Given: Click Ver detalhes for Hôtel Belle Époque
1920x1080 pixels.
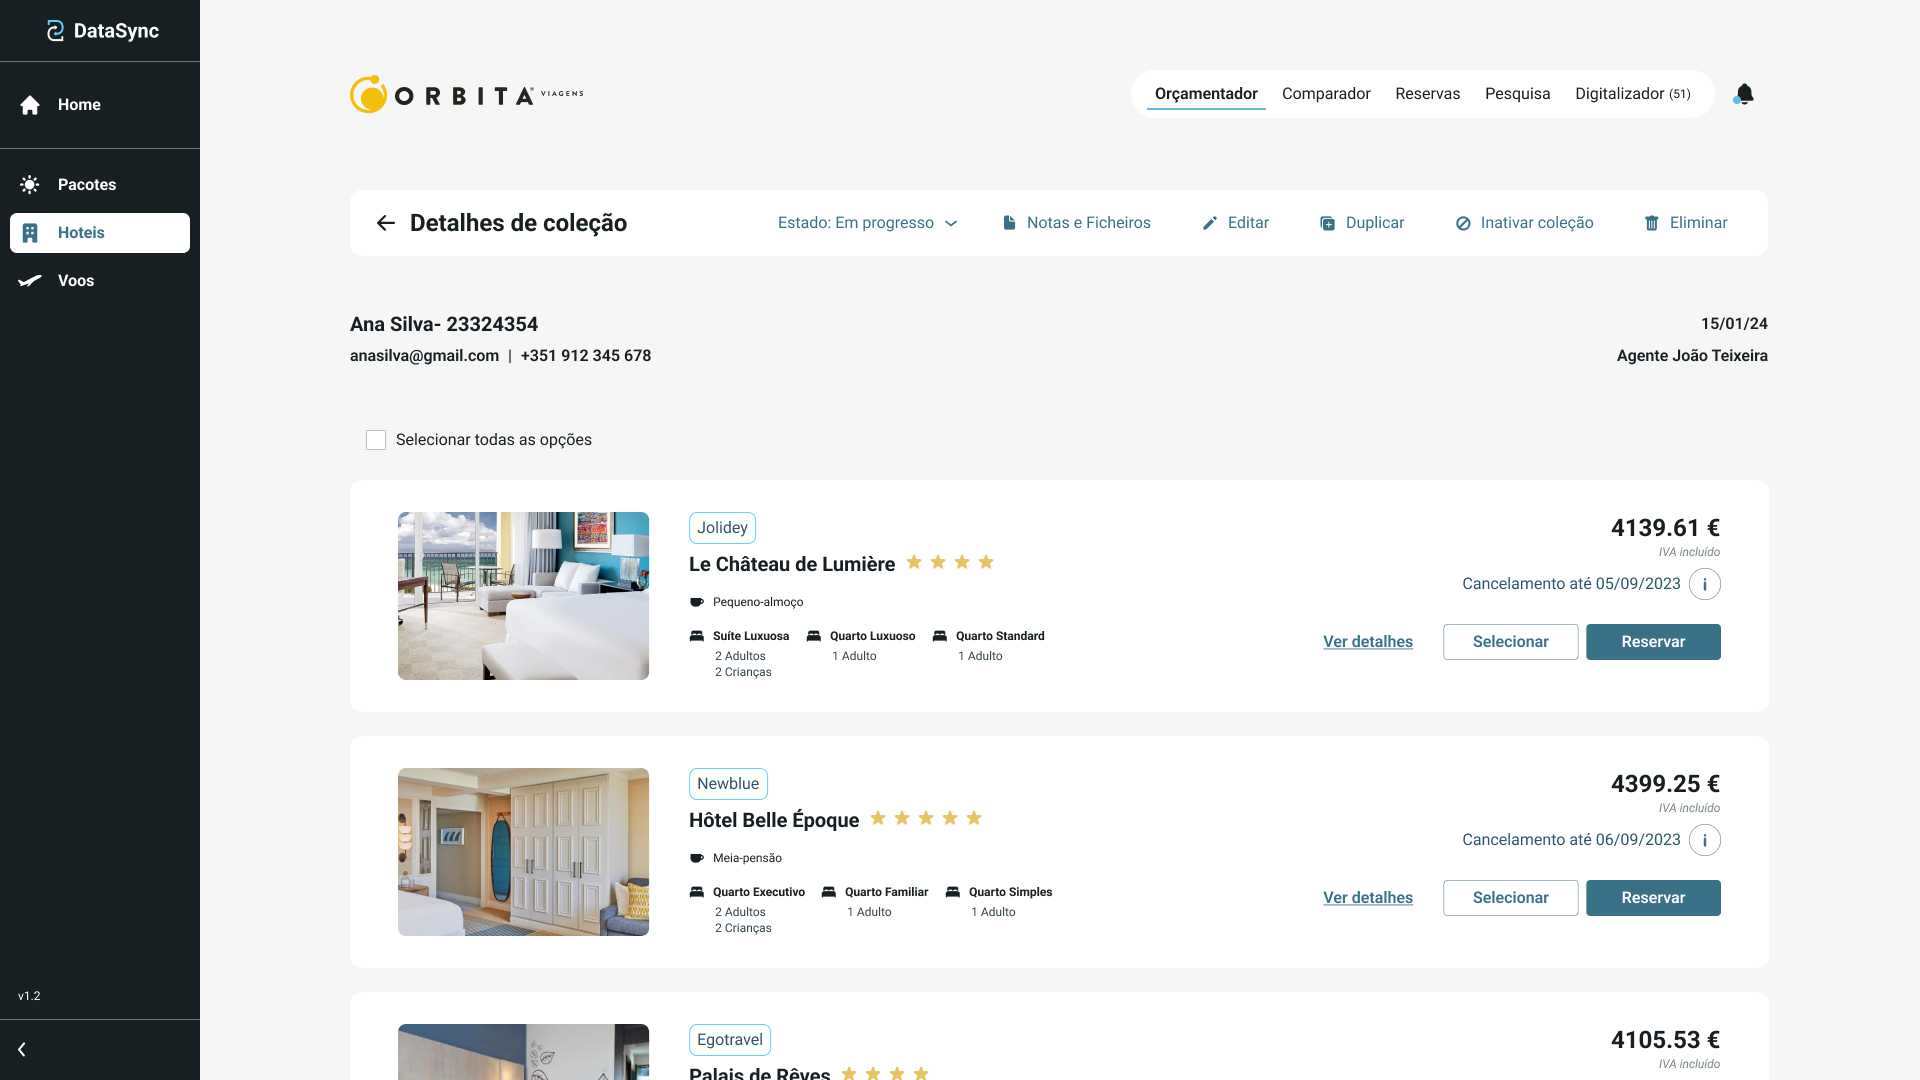Looking at the screenshot, I should click(x=1368, y=898).
